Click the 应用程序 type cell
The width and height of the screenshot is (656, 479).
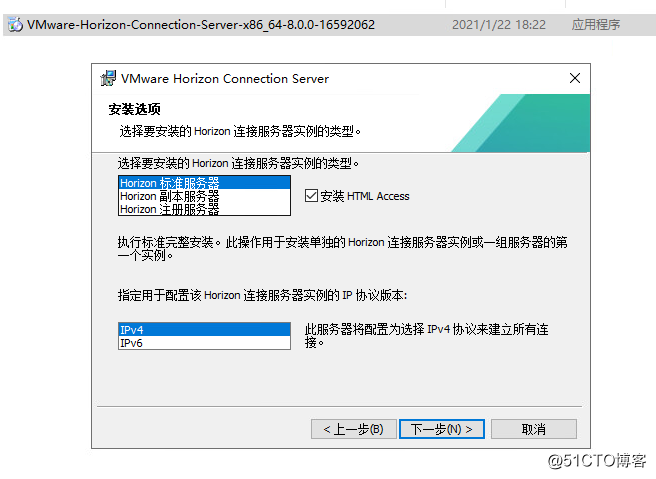[596, 25]
